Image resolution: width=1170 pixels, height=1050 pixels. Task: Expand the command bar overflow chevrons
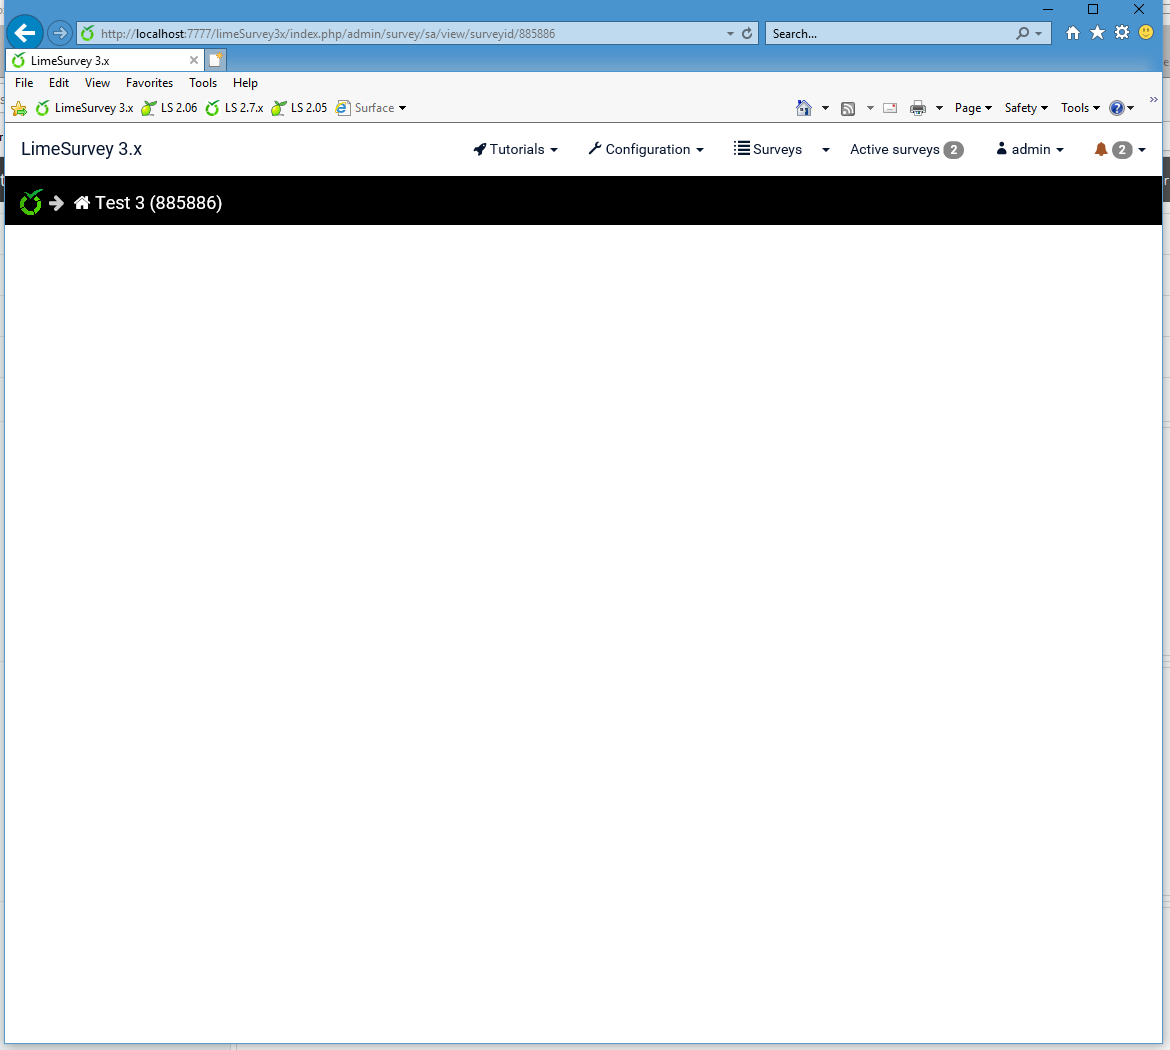tap(1154, 99)
